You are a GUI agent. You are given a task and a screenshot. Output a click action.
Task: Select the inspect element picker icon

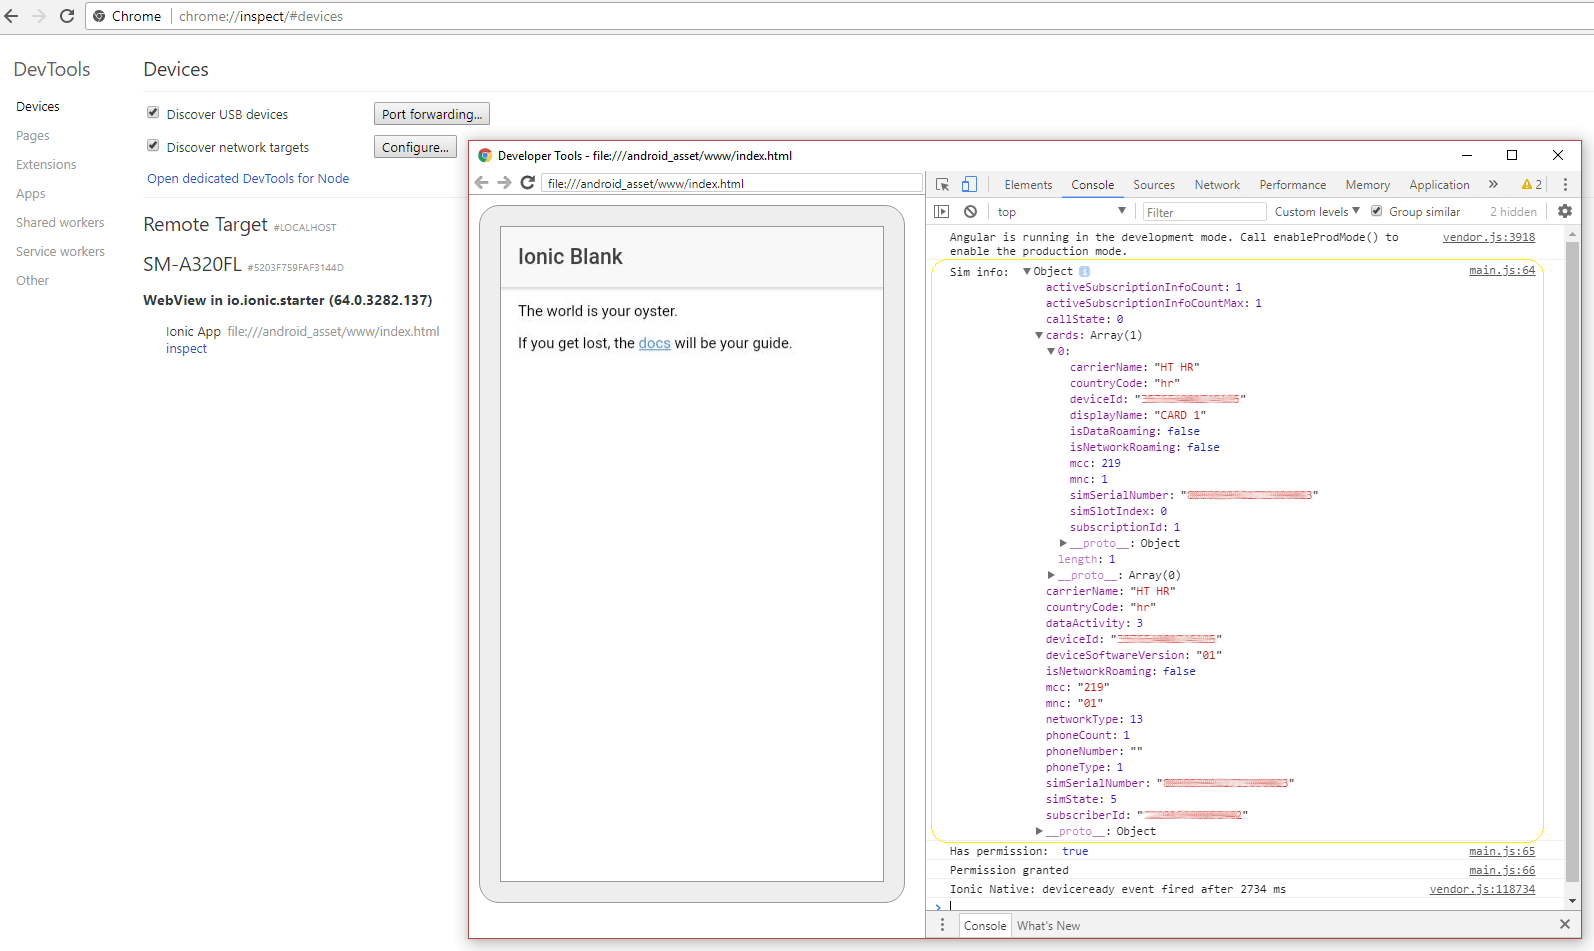[x=942, y=185]
